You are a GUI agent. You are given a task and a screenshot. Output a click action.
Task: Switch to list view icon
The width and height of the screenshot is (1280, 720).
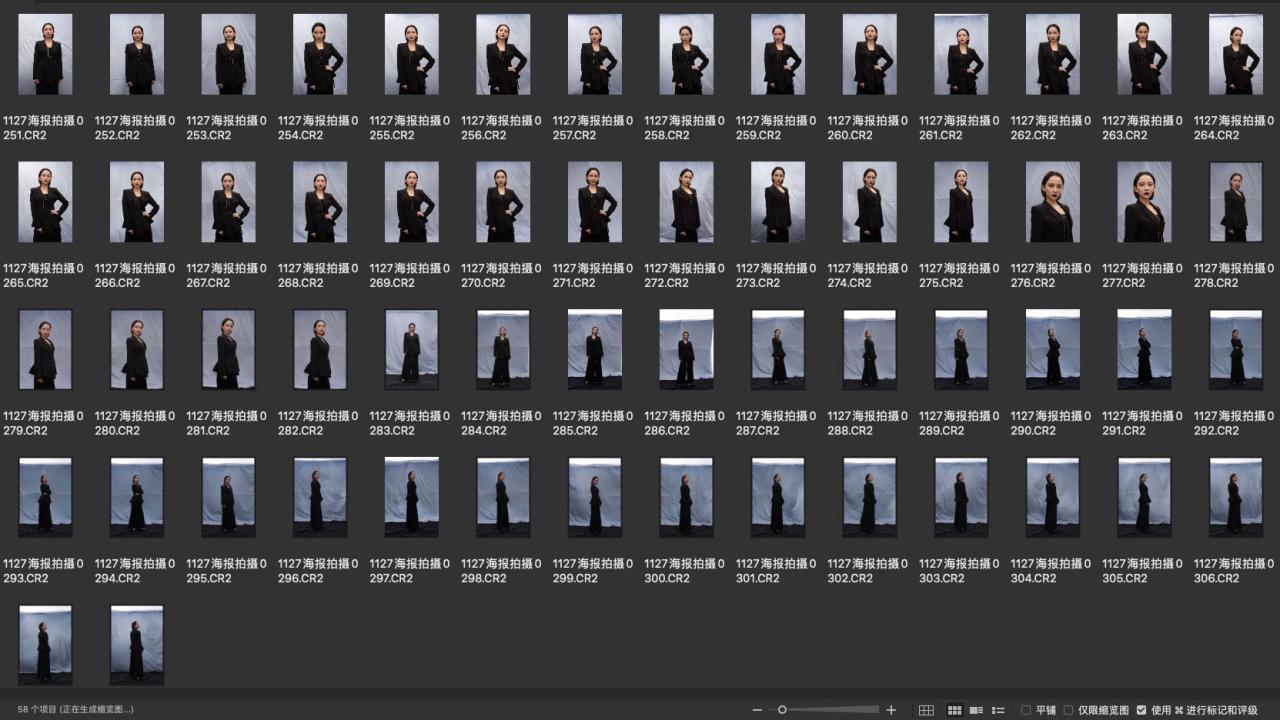click(x=997, y=710)
